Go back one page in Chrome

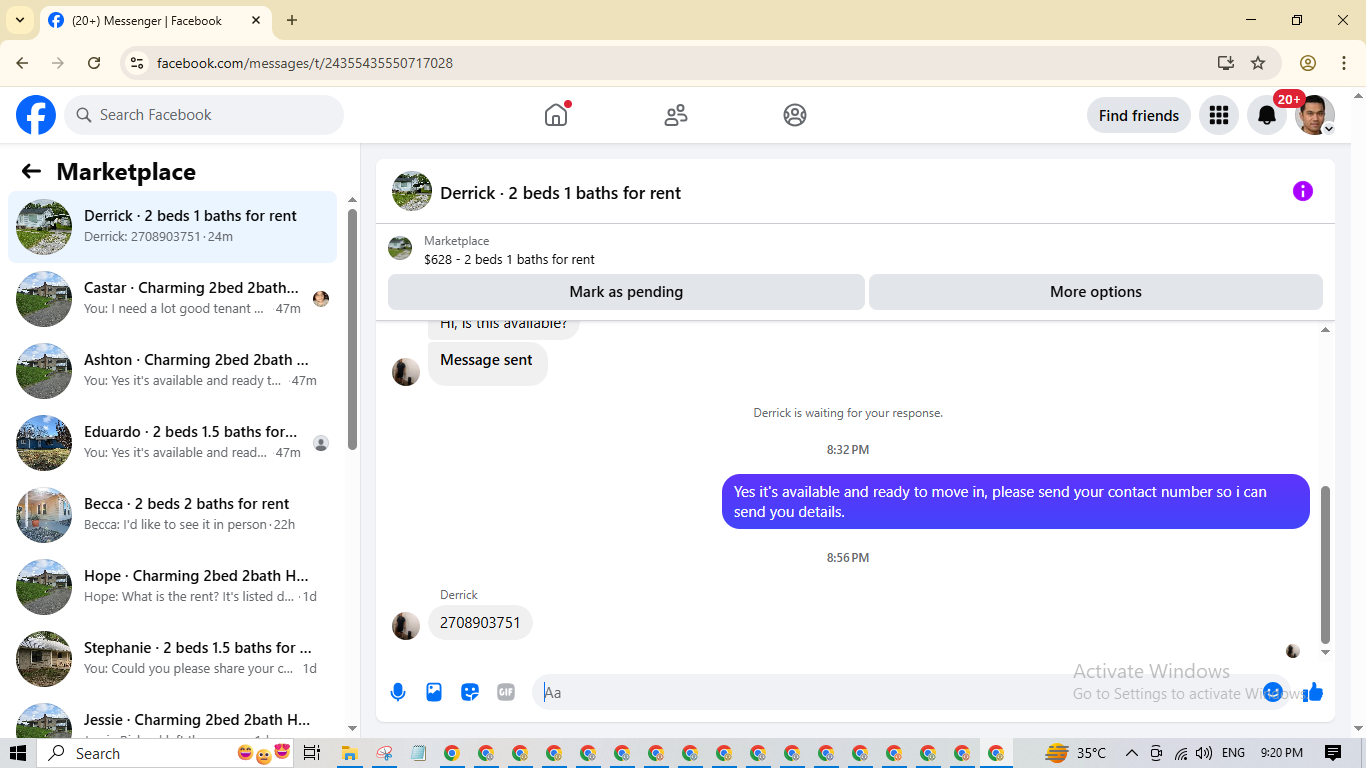coord(22,63)
